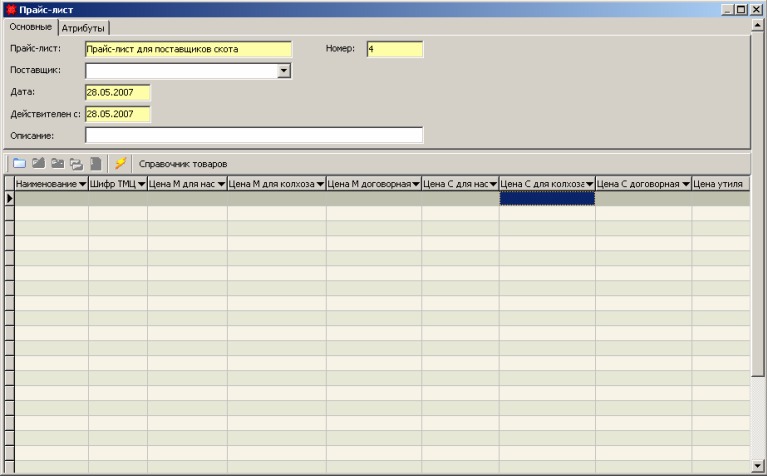Click the stacked folders icon in the toolbar
767x476 pixels.
[x=76, y=163]
